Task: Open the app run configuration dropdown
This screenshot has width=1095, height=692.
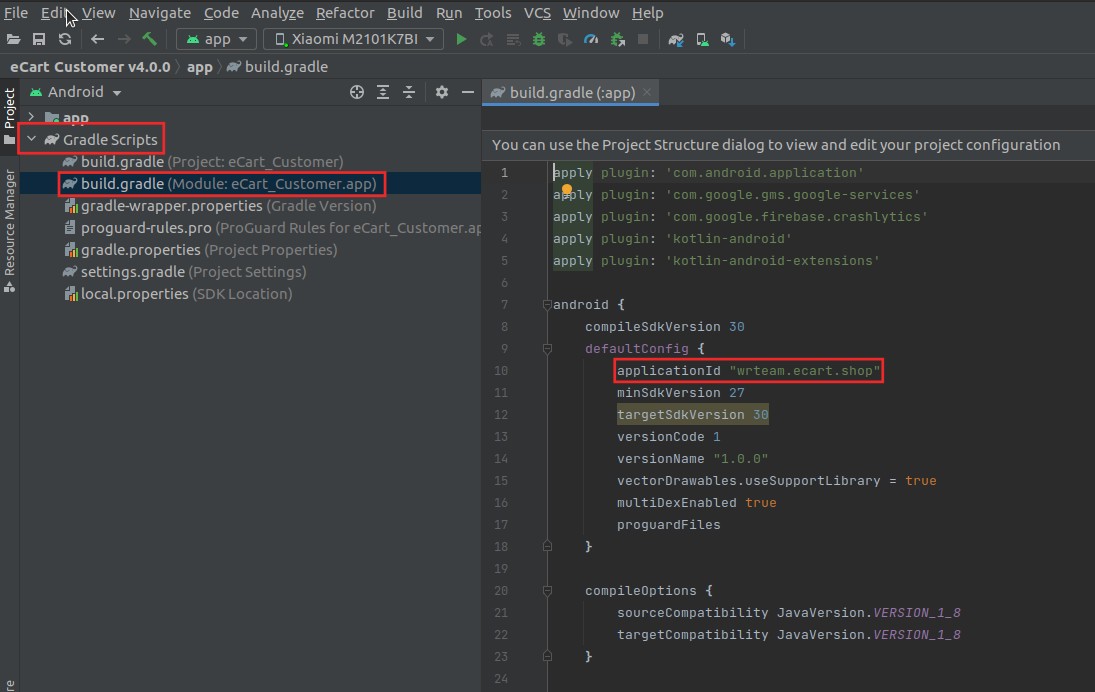Action: click(216, 39)
